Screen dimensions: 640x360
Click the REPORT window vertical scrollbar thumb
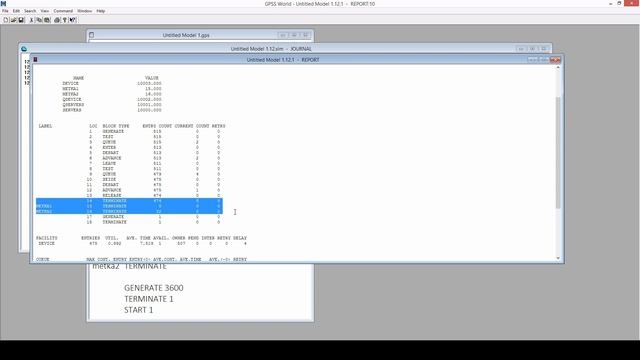coord(558,153)
